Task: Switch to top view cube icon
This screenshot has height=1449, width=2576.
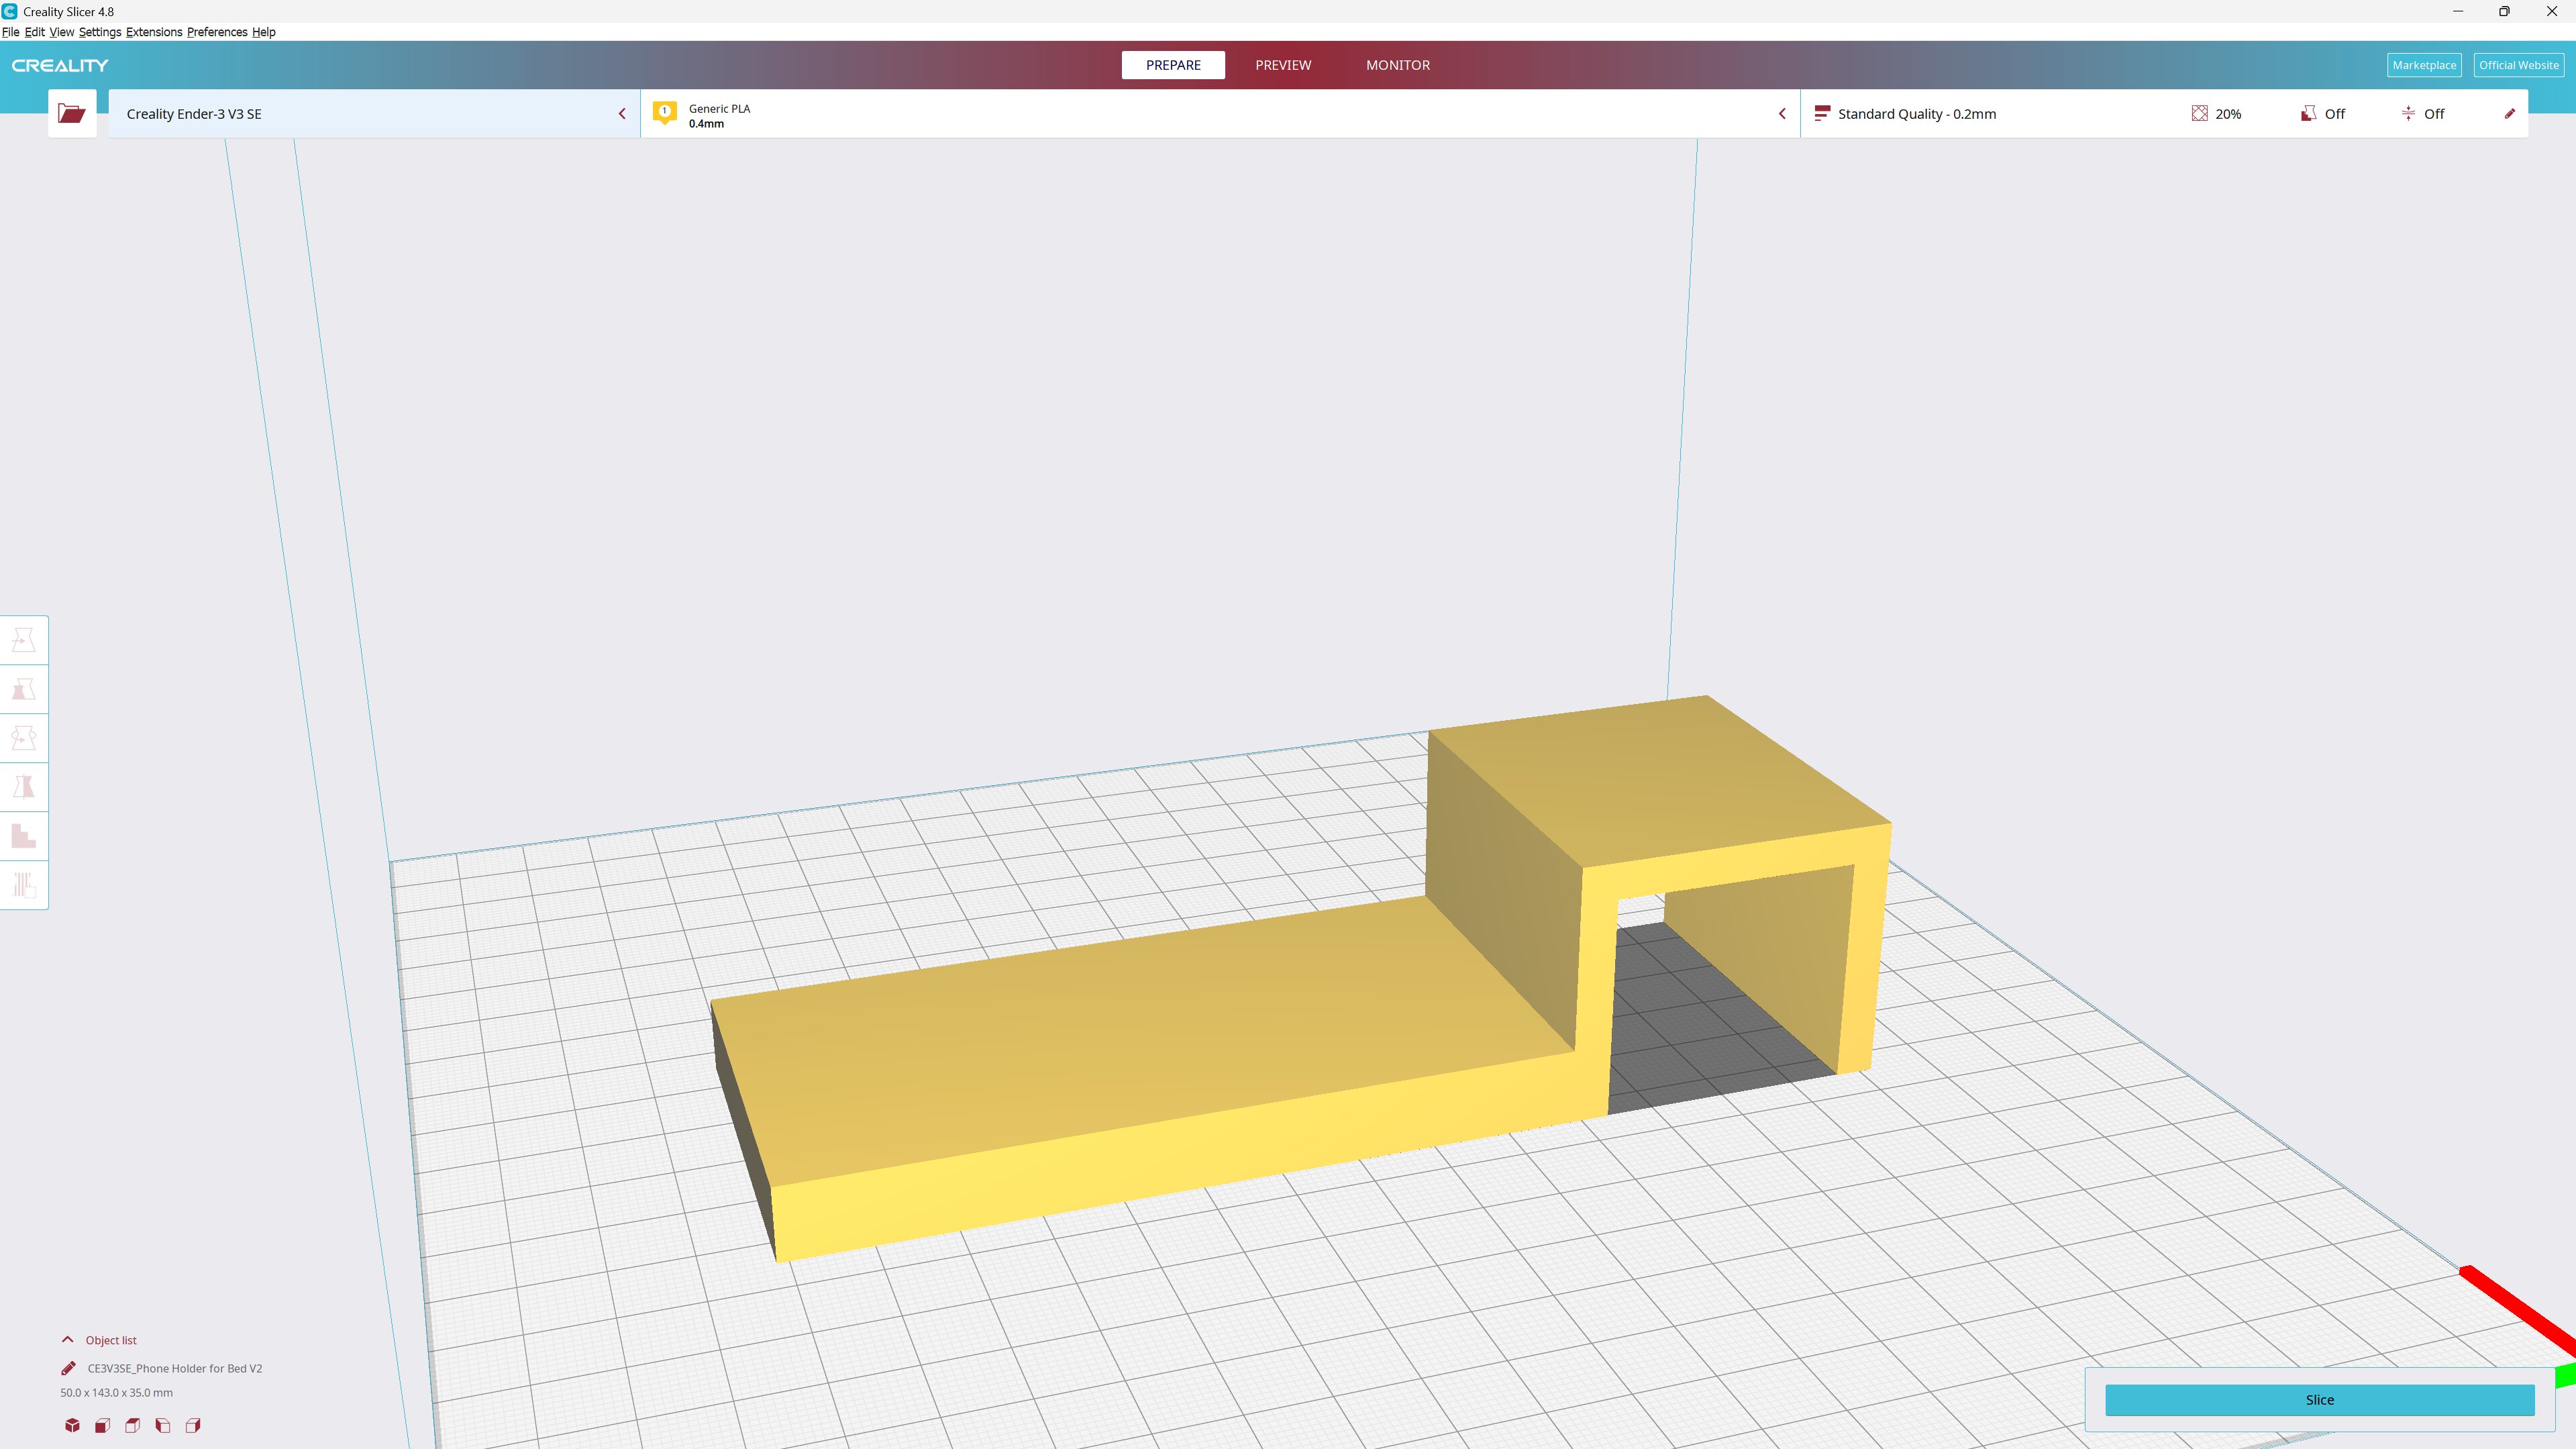Action: [132, 1425]
